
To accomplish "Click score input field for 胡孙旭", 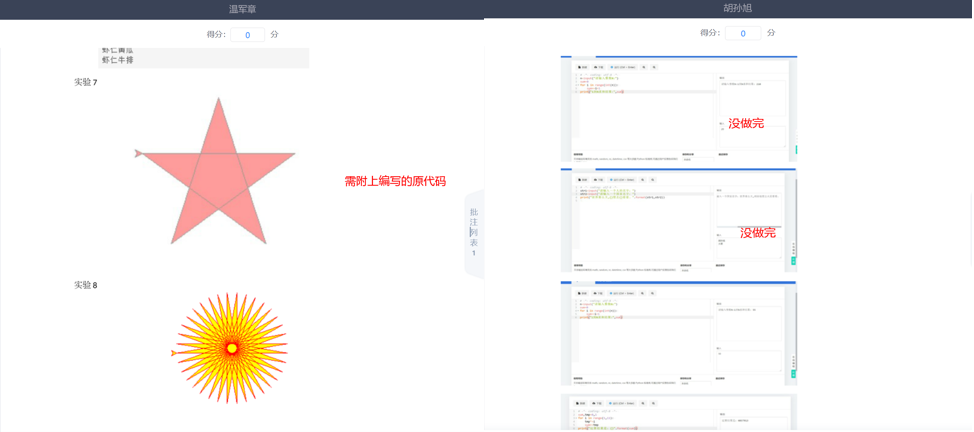I will [x=742, y=34].
